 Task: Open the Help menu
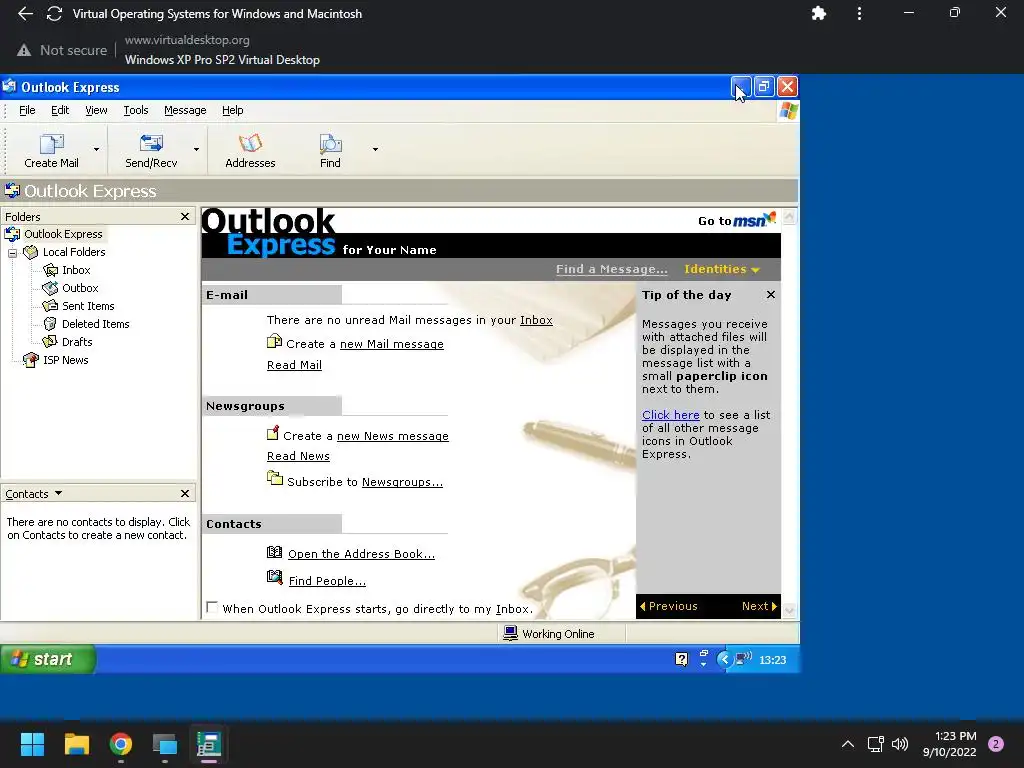(232, 110)
